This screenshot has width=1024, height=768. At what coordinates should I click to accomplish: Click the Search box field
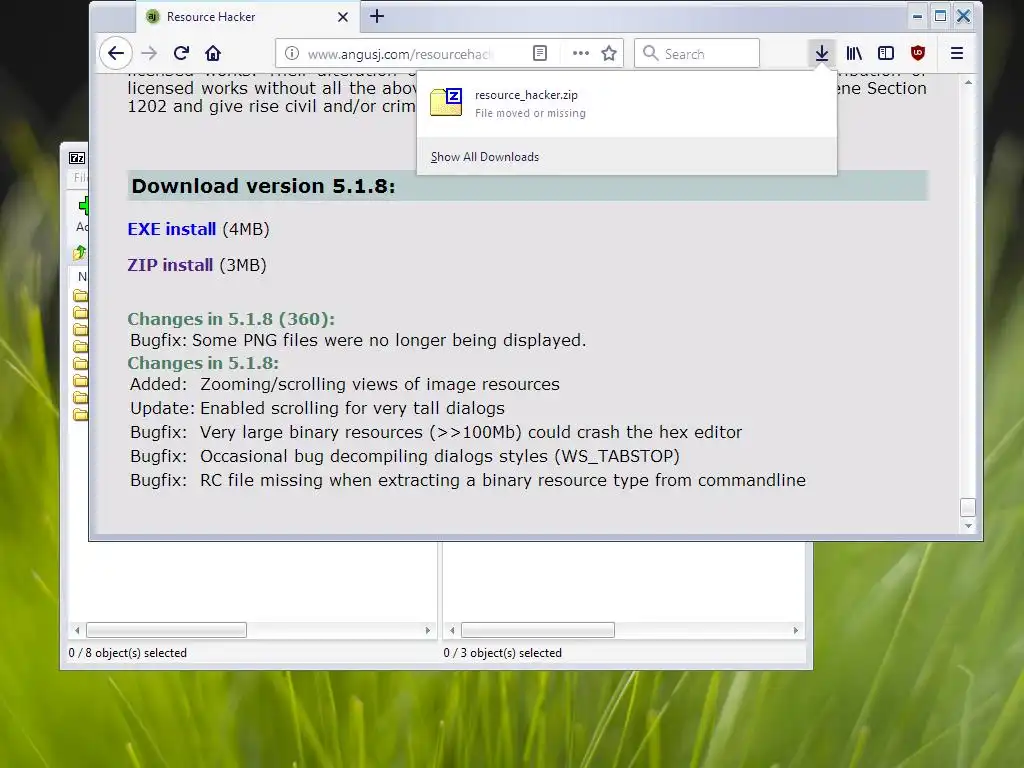tap(697, 53)
